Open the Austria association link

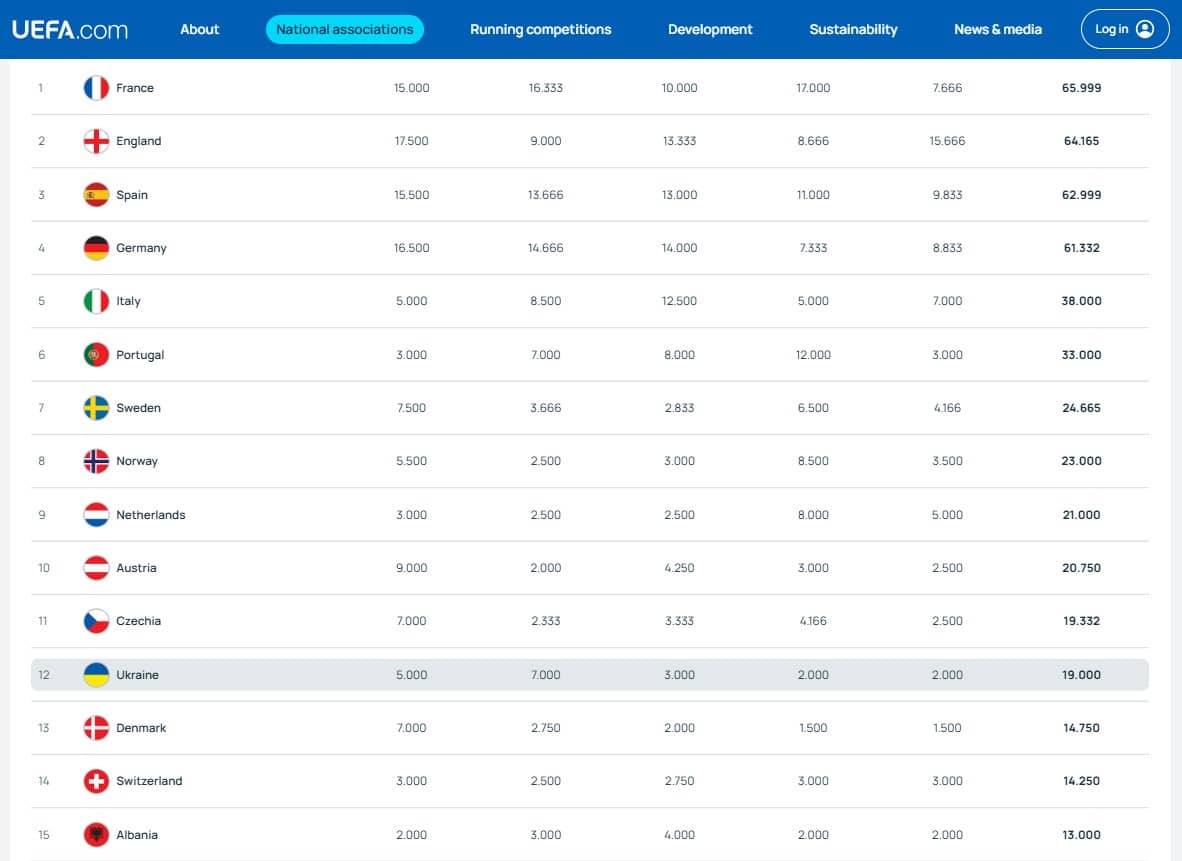(x=136, y=568)
